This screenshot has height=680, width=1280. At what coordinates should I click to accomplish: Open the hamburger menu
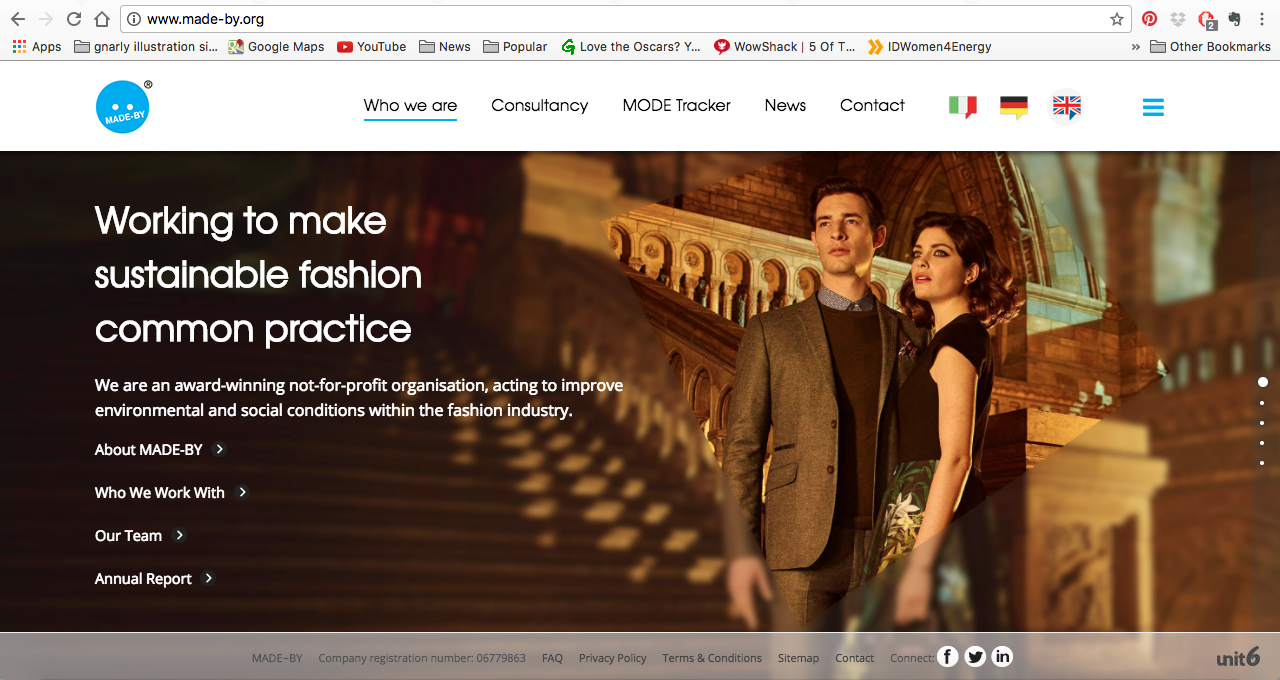[1153, 107]
